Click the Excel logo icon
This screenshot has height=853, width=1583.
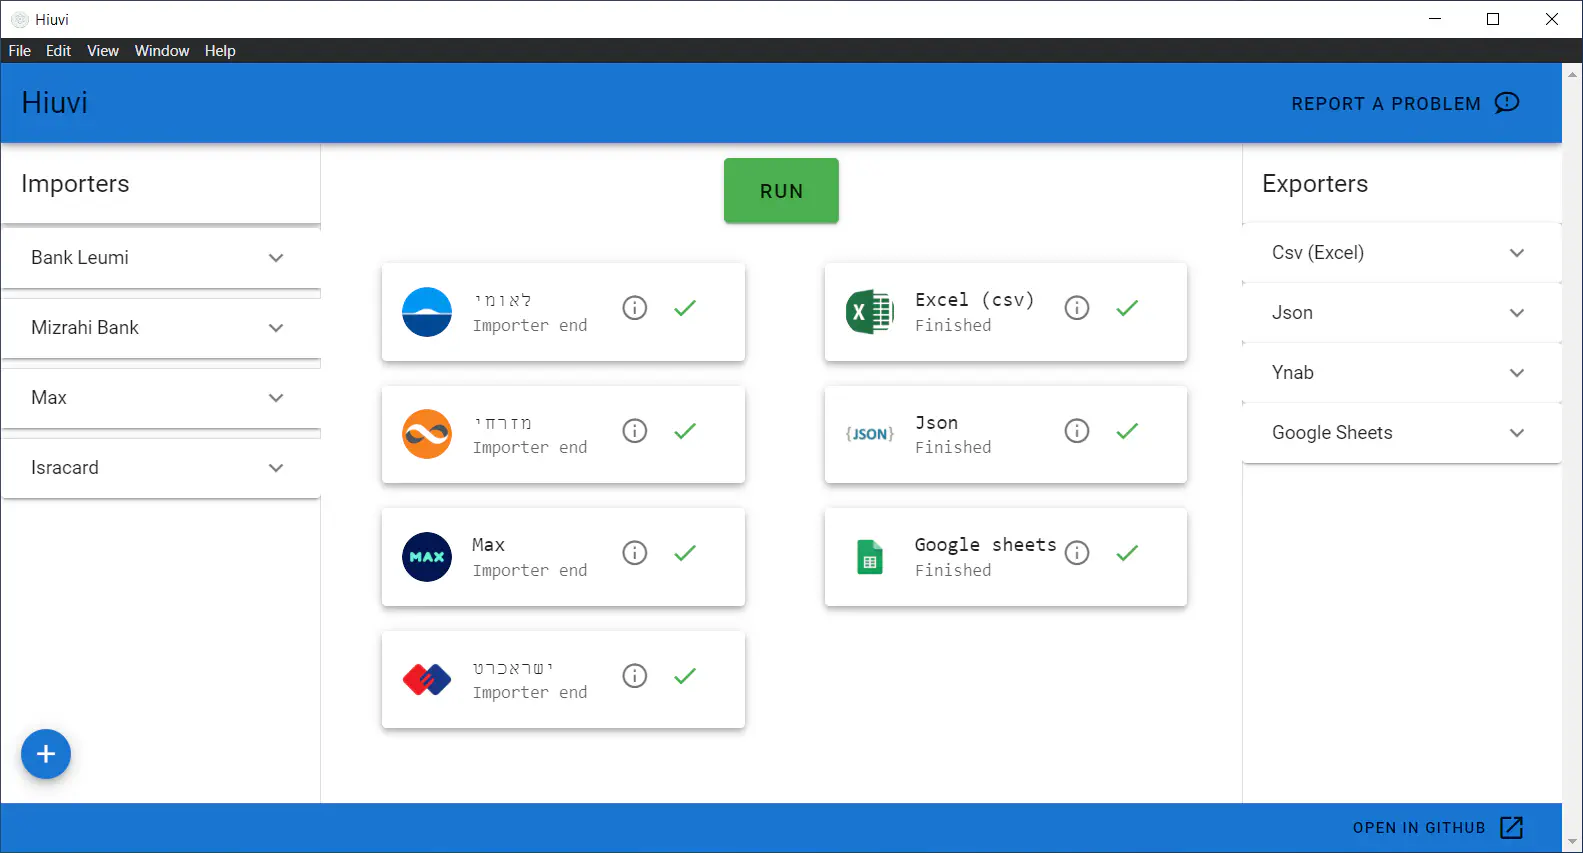tap(870, 312)
